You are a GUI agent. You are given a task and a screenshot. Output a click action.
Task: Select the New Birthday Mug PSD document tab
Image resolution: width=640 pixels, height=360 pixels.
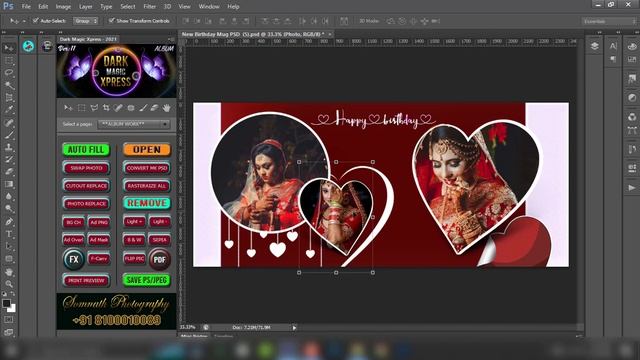pos(253,34)
